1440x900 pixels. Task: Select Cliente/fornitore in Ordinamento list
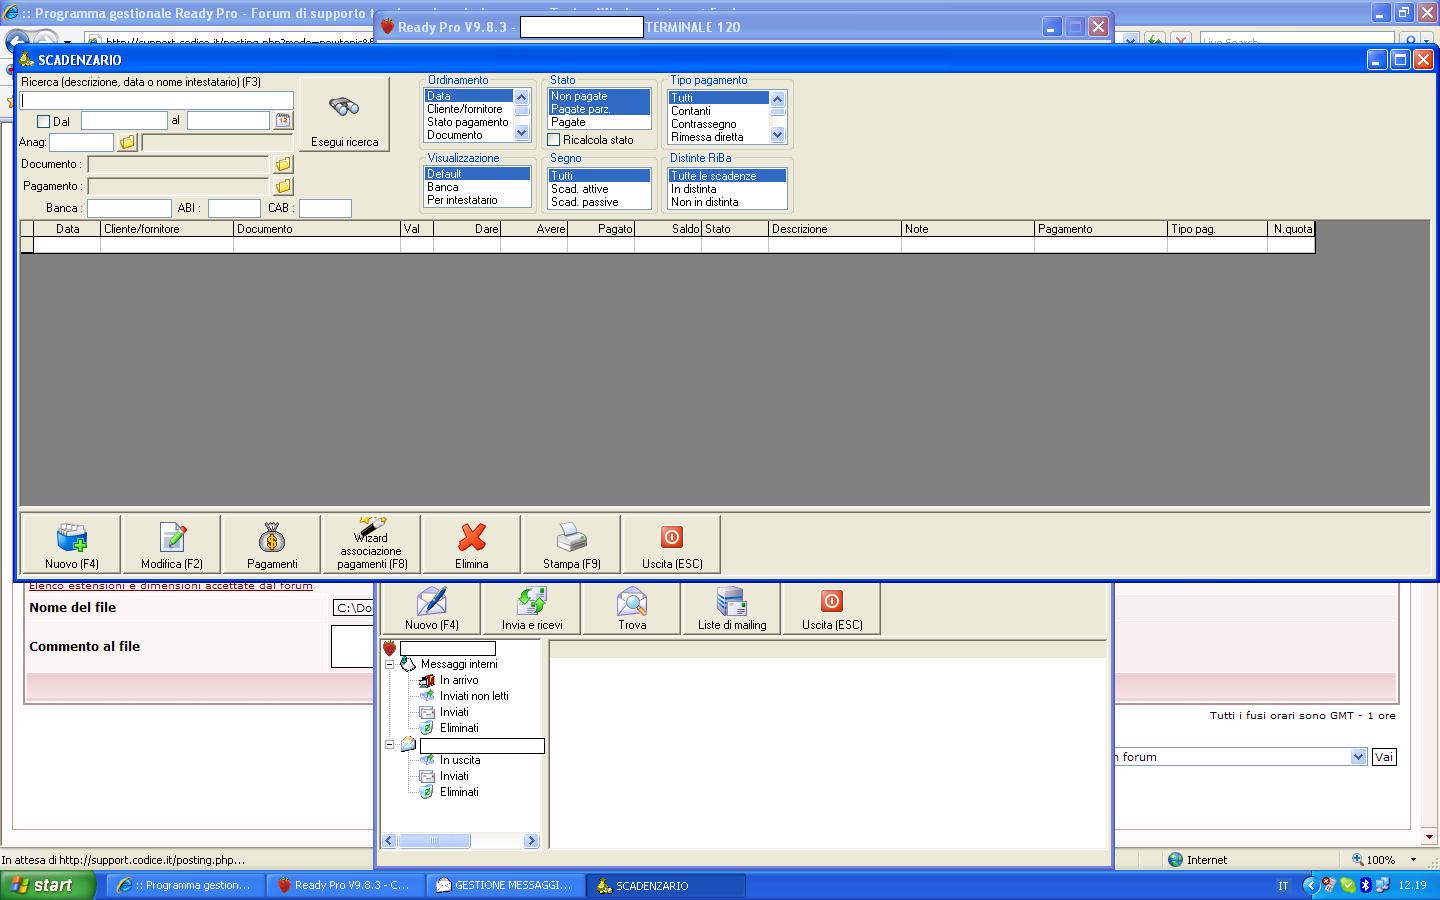tap(464, 109)
